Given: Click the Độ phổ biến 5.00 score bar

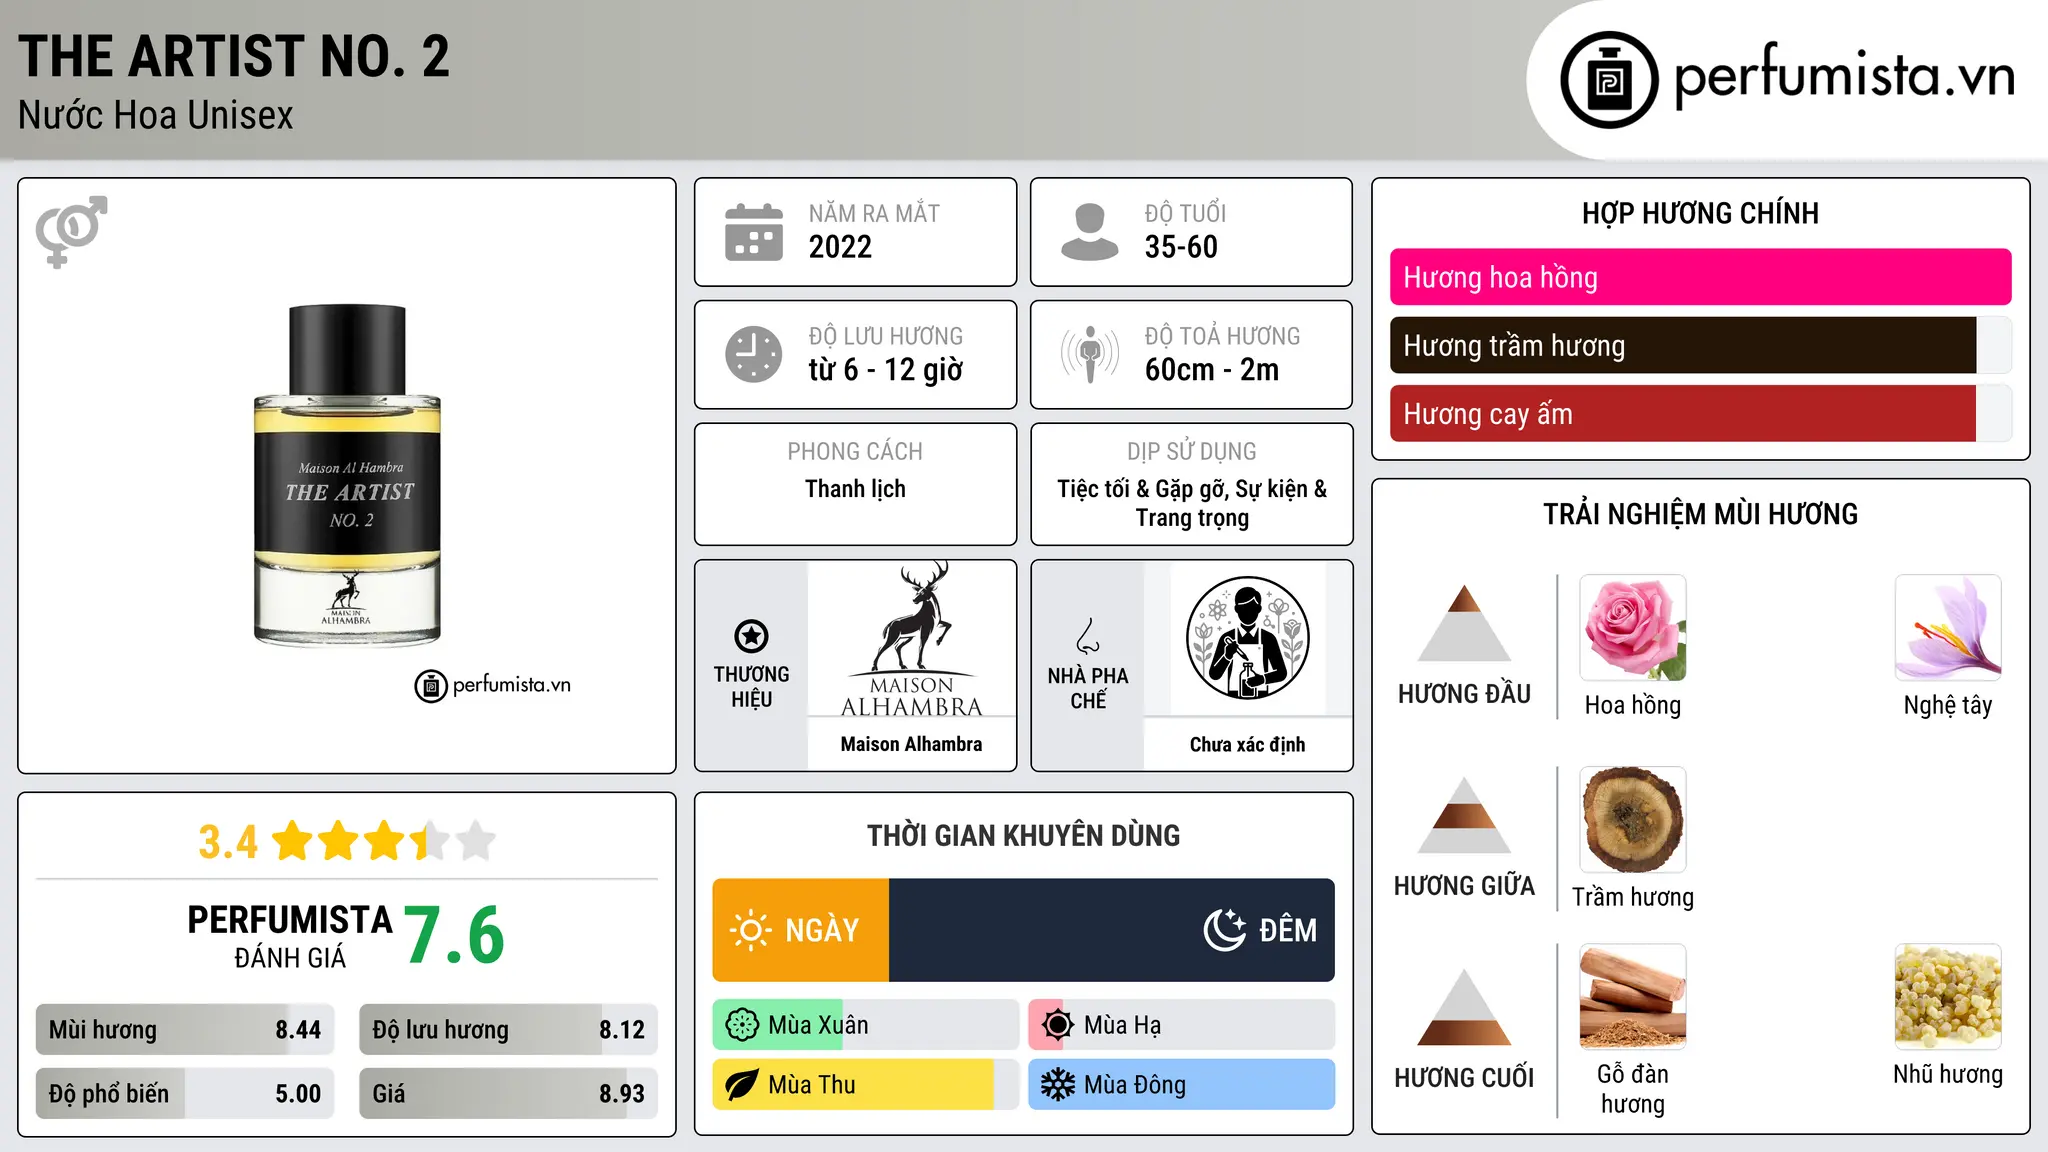Looking at the screenshot, I should [x=185, y=1093].
